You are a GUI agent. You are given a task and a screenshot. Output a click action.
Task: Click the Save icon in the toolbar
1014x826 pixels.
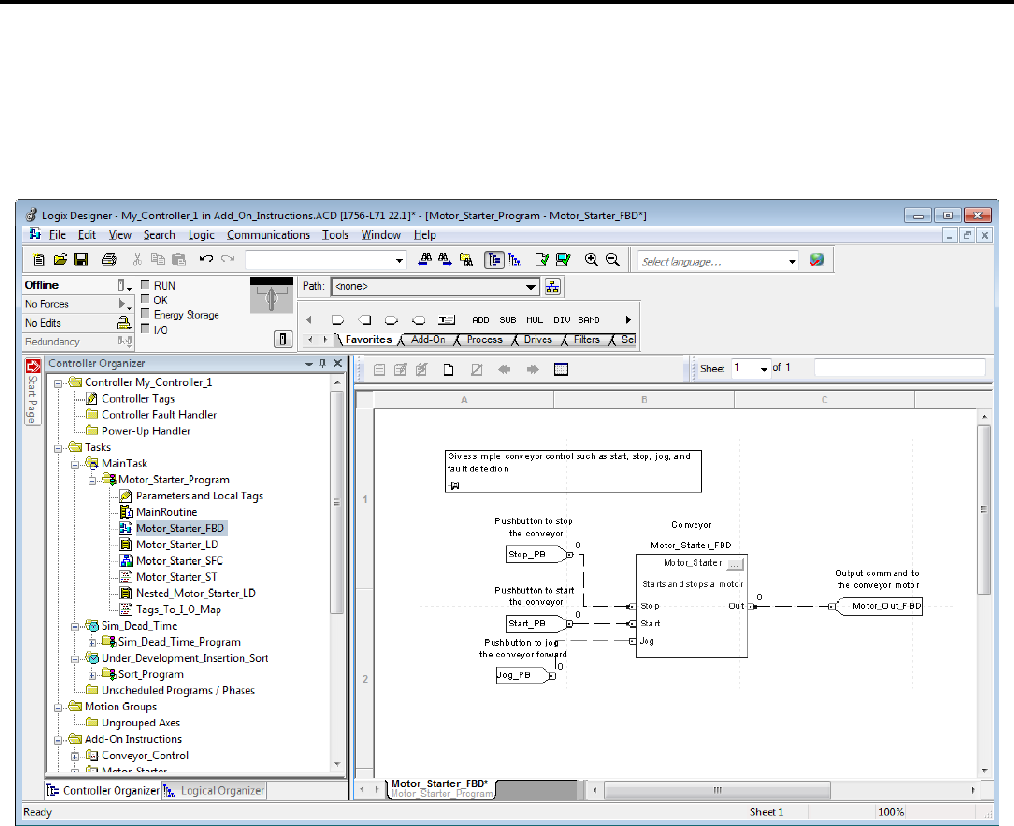click(x=80, y=260)
